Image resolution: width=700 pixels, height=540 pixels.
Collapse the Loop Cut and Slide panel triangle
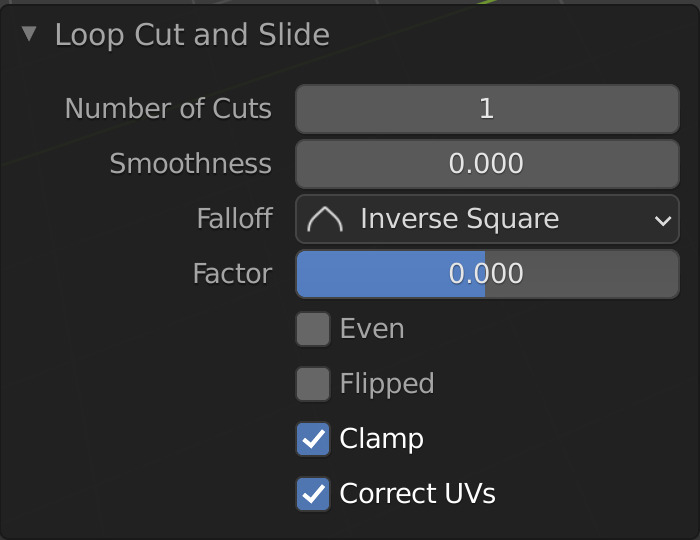pyautogui.click(x=29, y=34)
